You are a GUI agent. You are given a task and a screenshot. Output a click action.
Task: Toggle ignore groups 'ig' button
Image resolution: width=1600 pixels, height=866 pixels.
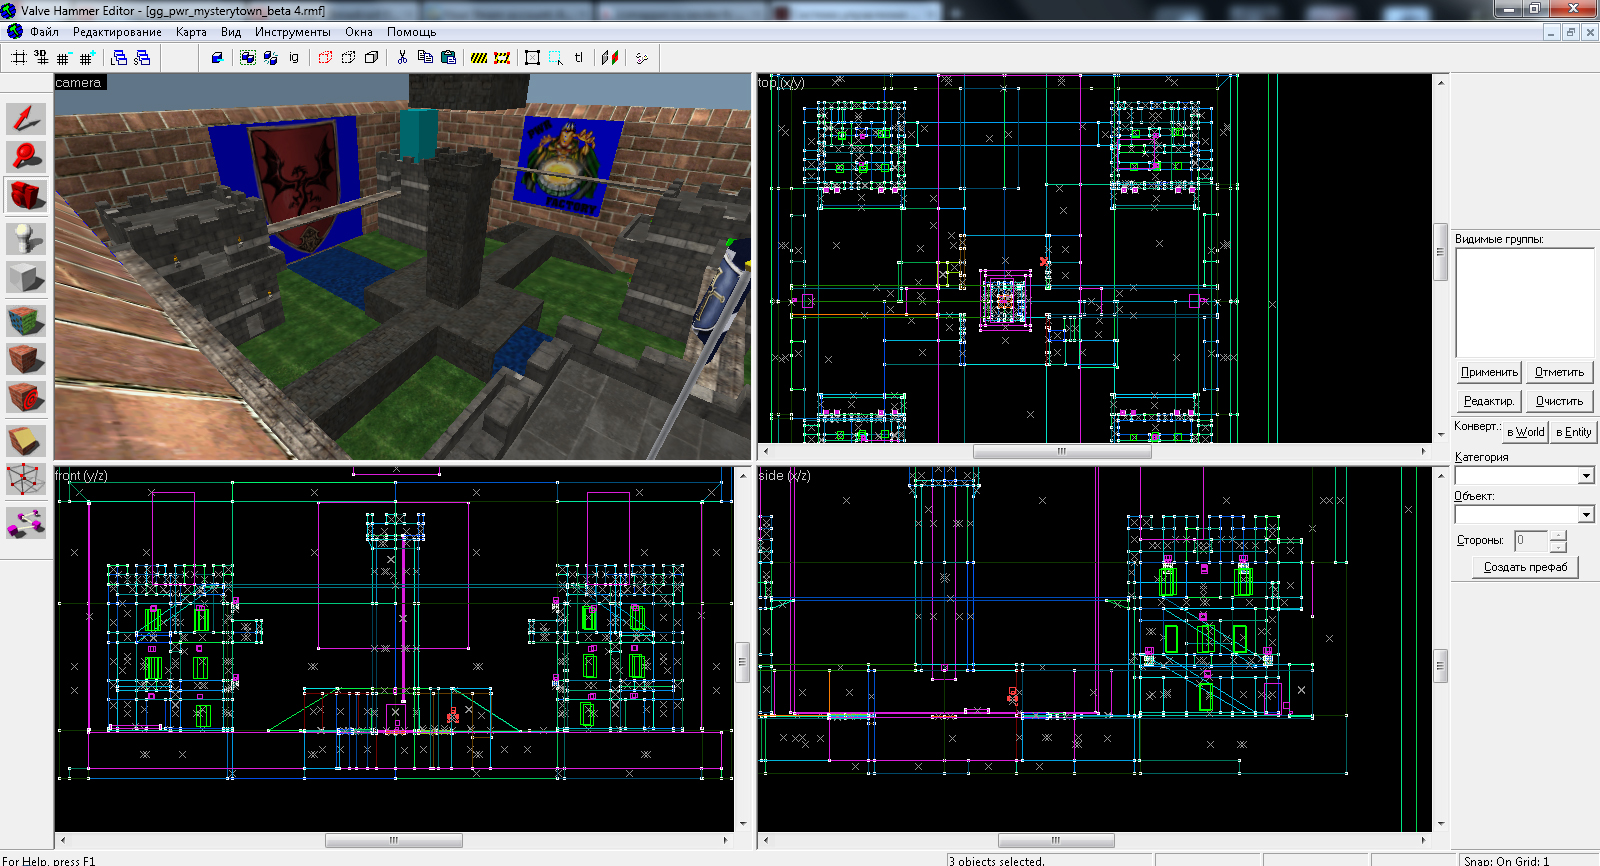(294, 58)
